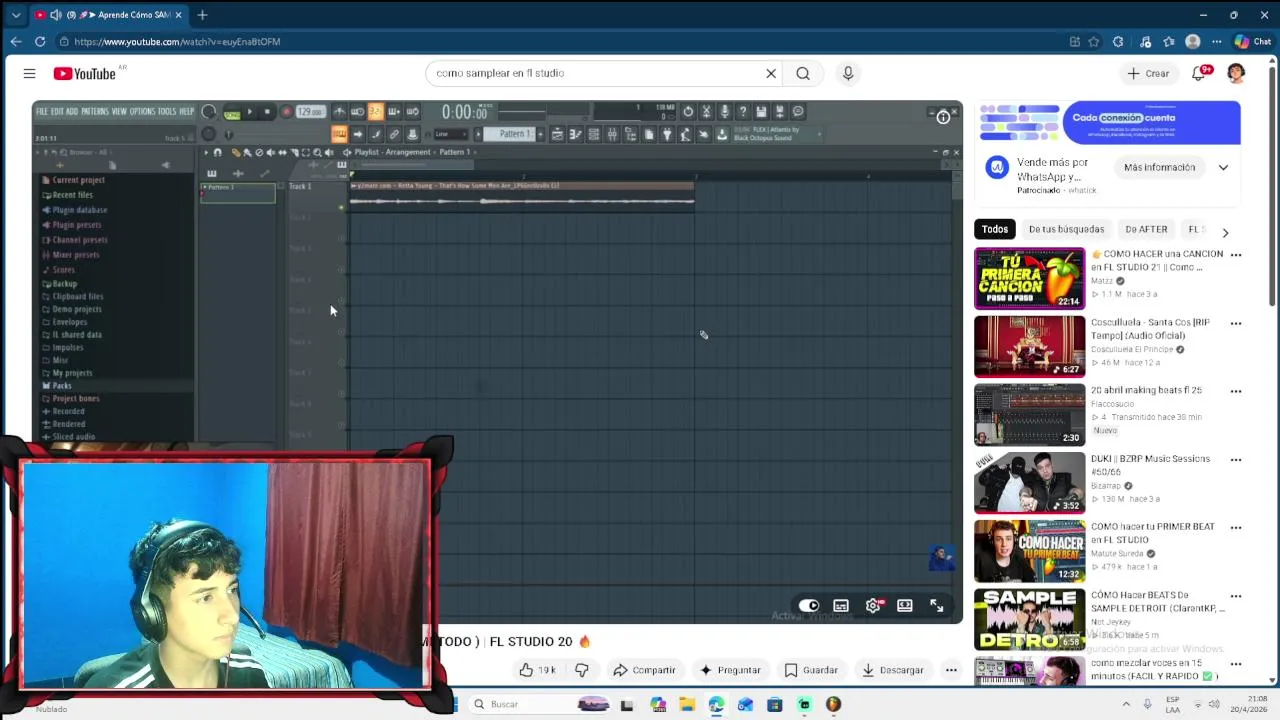Open the tab list dropdown arrow
1280x720 pixels.
click(x=15, y=15)
